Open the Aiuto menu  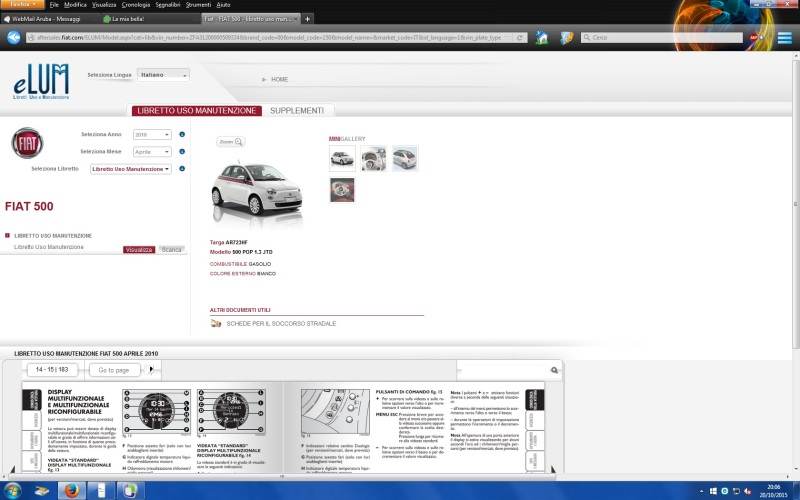click(223, 5)
